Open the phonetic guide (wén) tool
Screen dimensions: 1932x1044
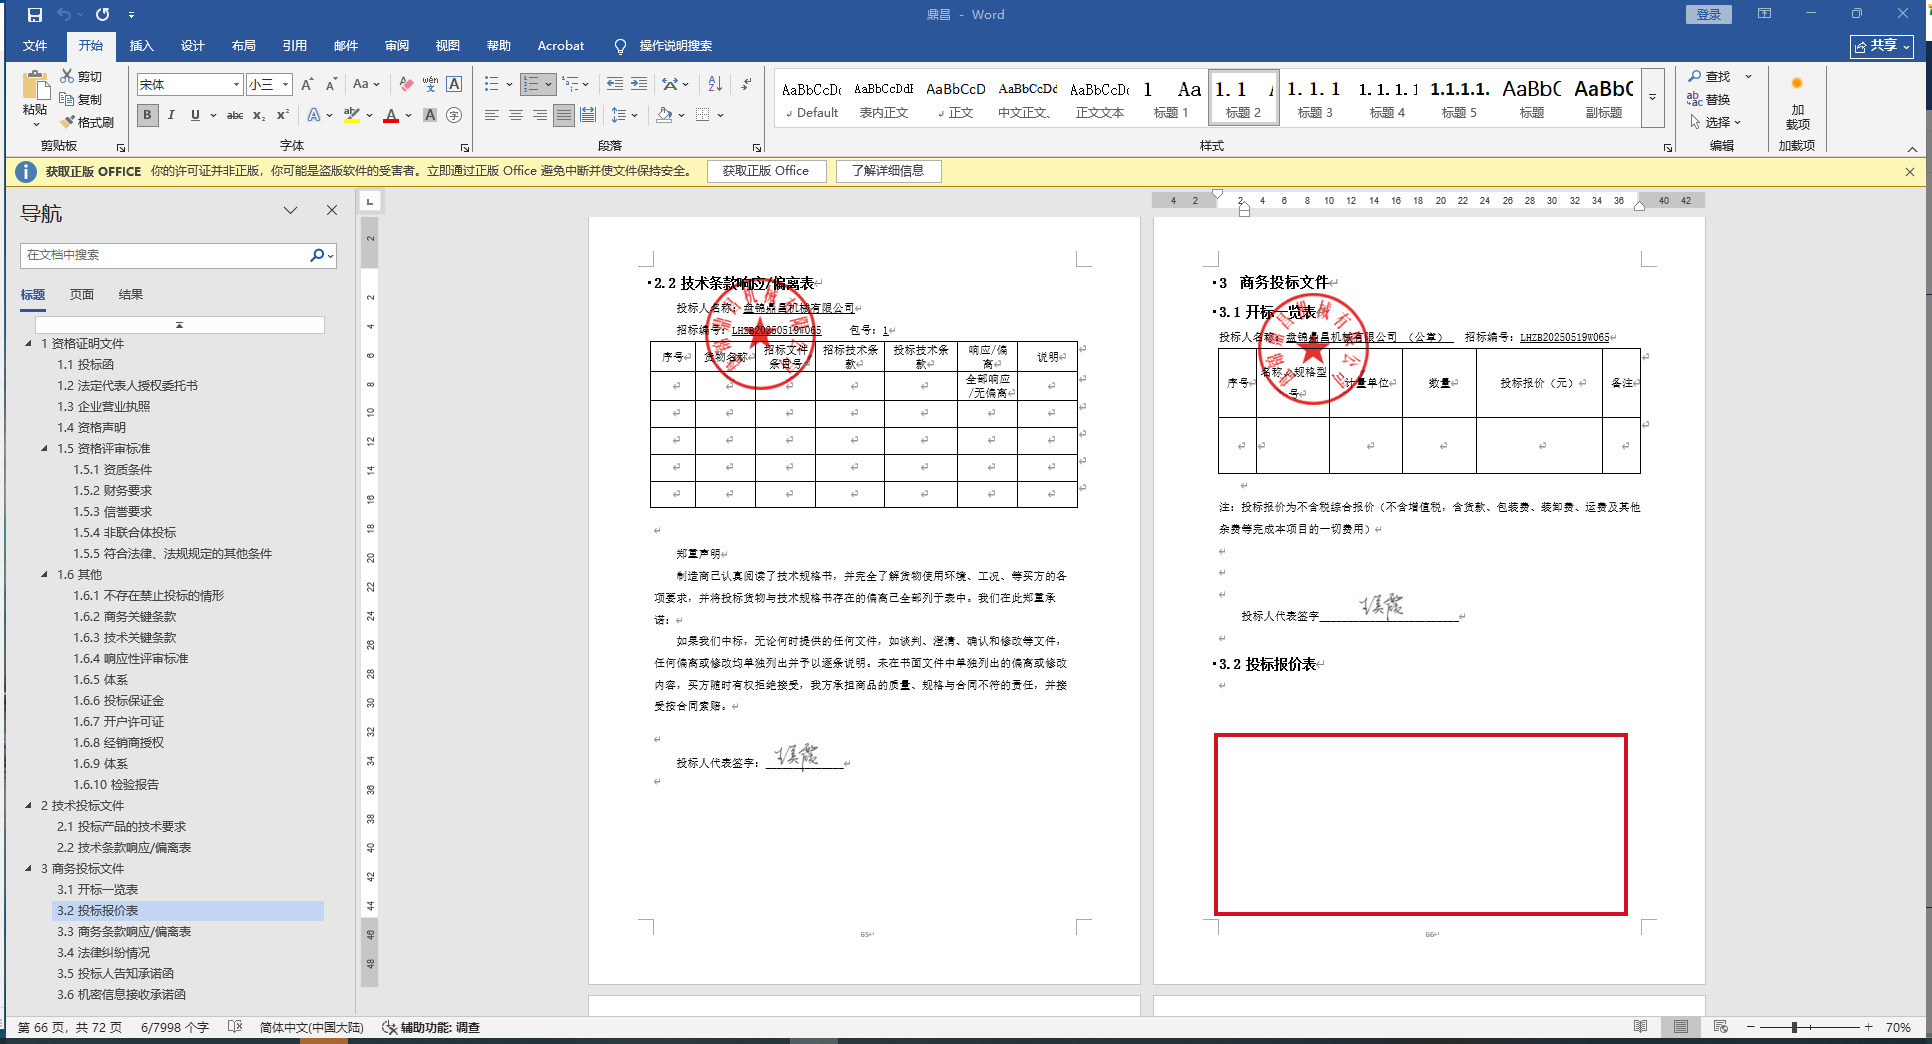(430, 84)
